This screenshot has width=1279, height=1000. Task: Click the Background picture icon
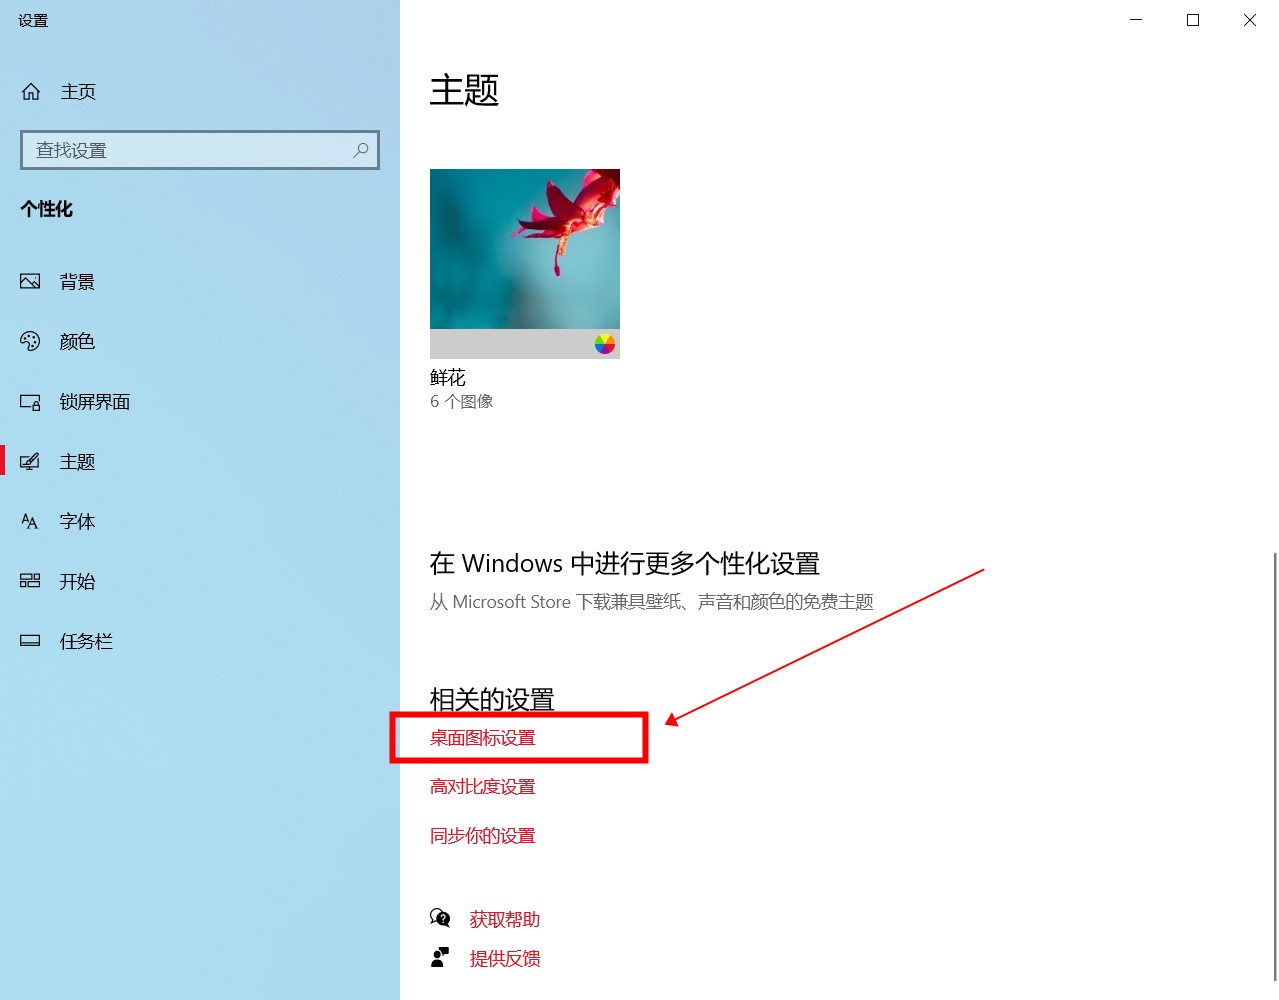pos(30,281)
